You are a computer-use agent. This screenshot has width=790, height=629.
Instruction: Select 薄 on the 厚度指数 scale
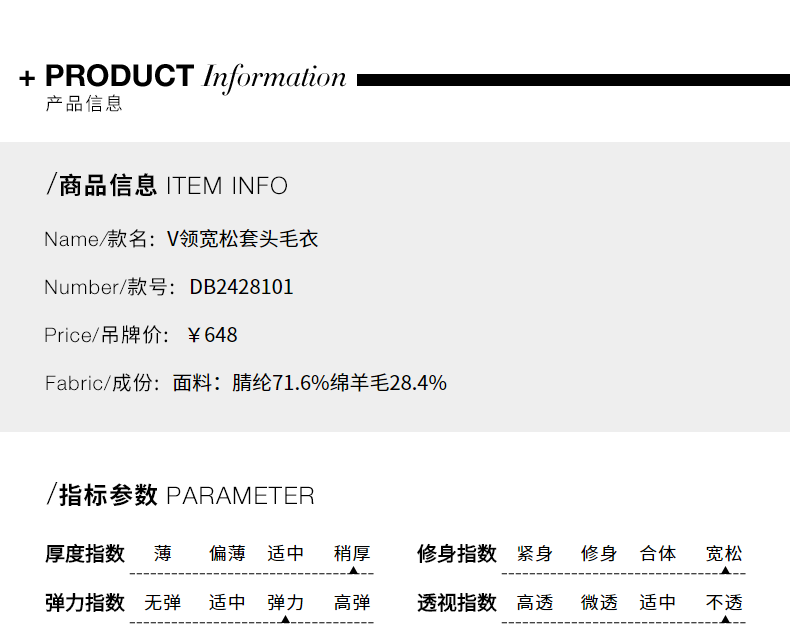pos(163,553)
